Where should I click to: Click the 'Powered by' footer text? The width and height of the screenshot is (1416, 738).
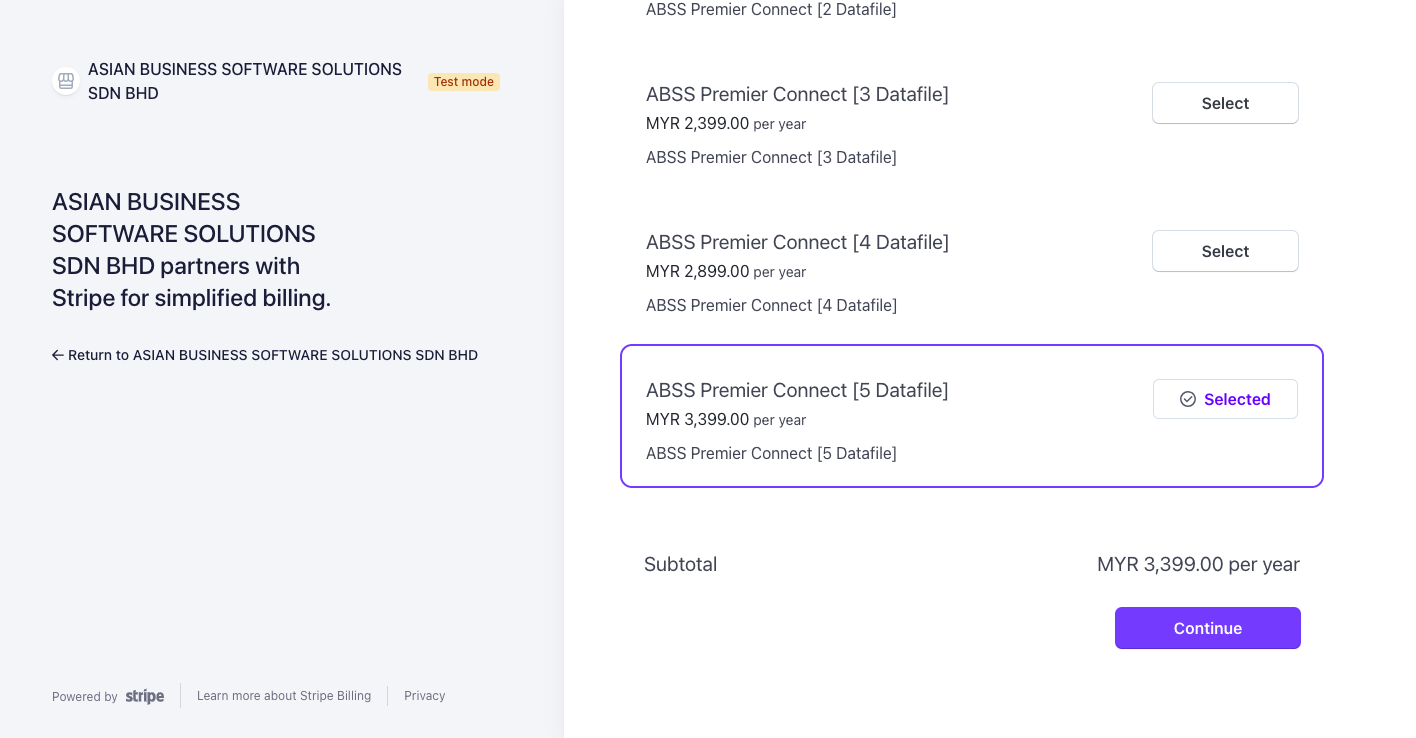pyautogui.click(x=85, y=697)
